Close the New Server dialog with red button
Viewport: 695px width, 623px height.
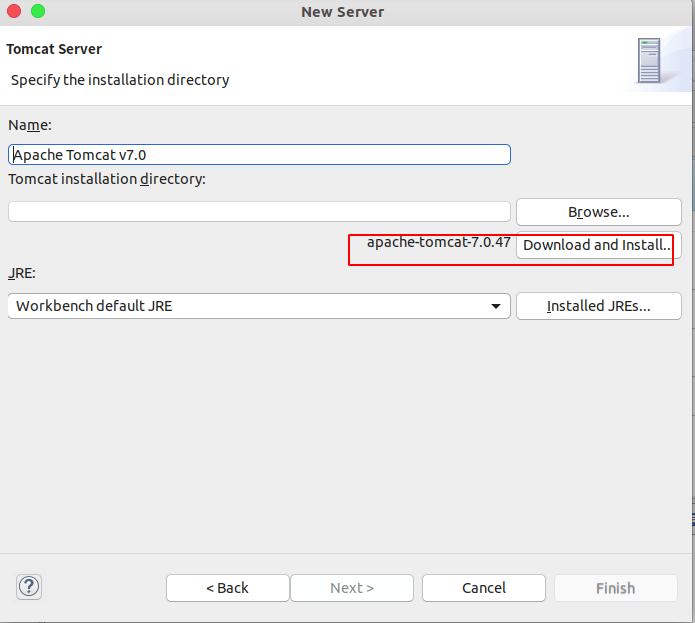point(14,11)
